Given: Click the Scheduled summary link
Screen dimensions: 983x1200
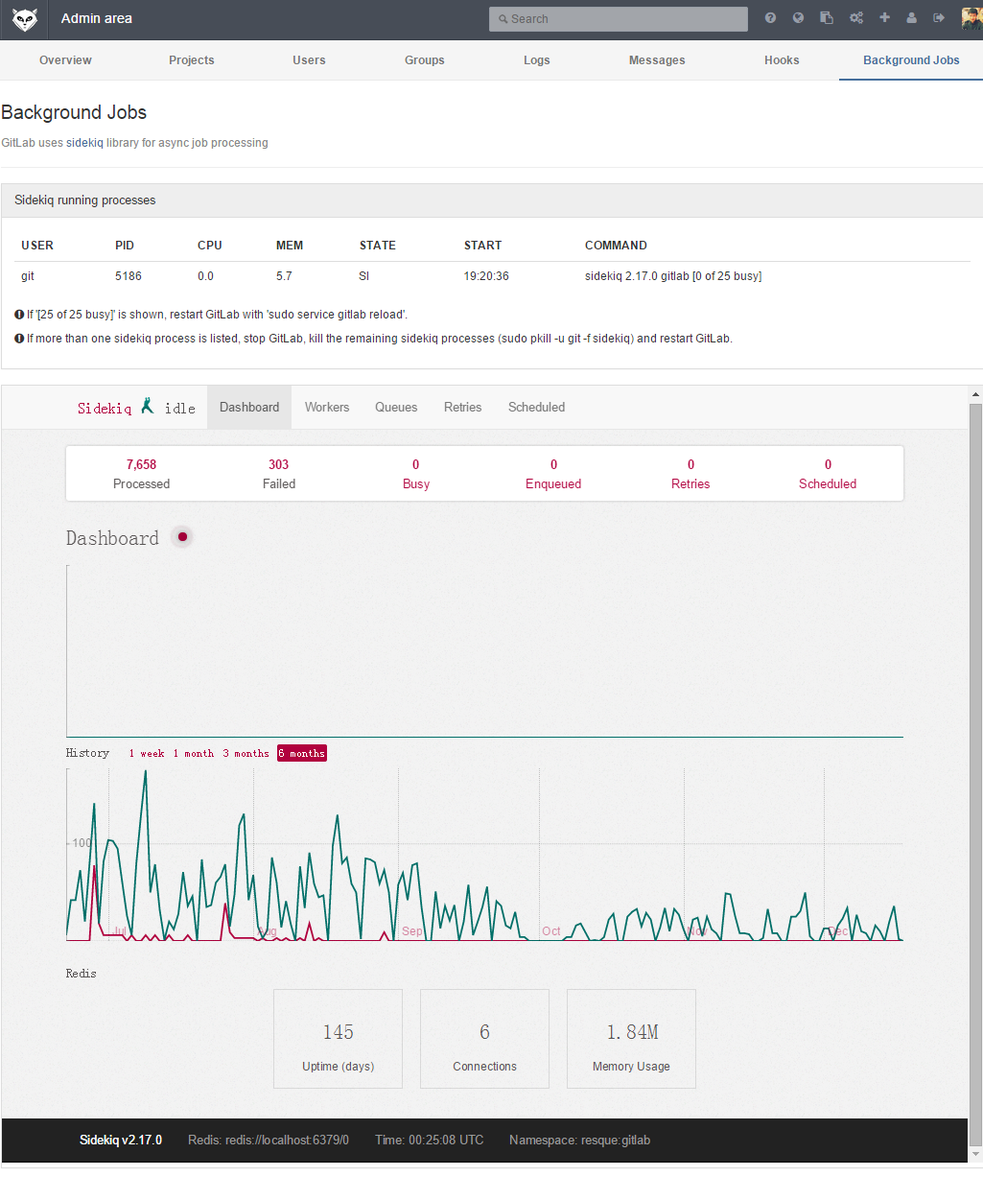Looking at the screenshot, I should point(828,474).
